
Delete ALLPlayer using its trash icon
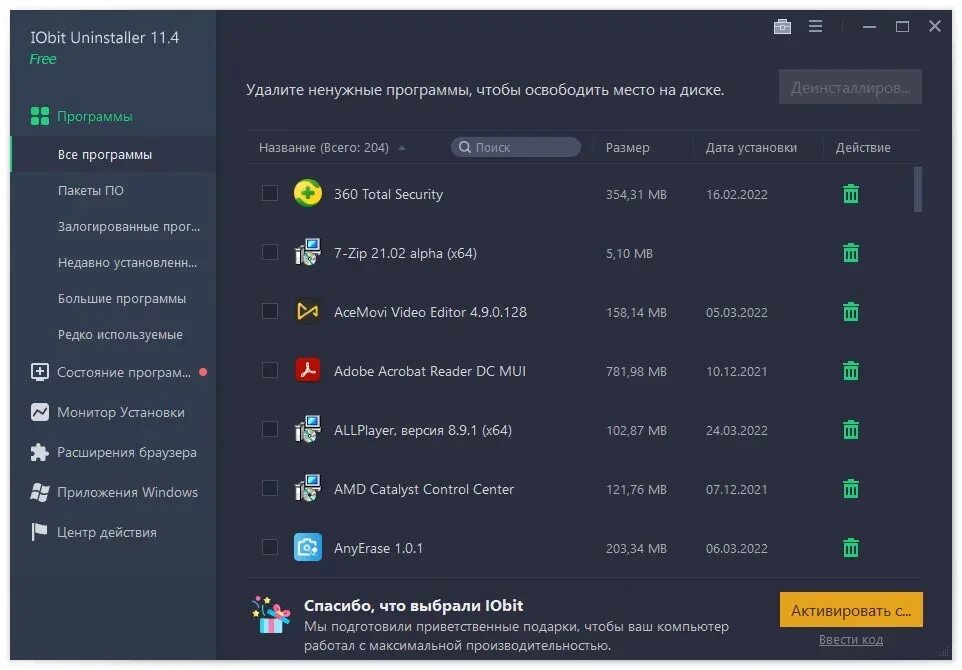point(851,429)
